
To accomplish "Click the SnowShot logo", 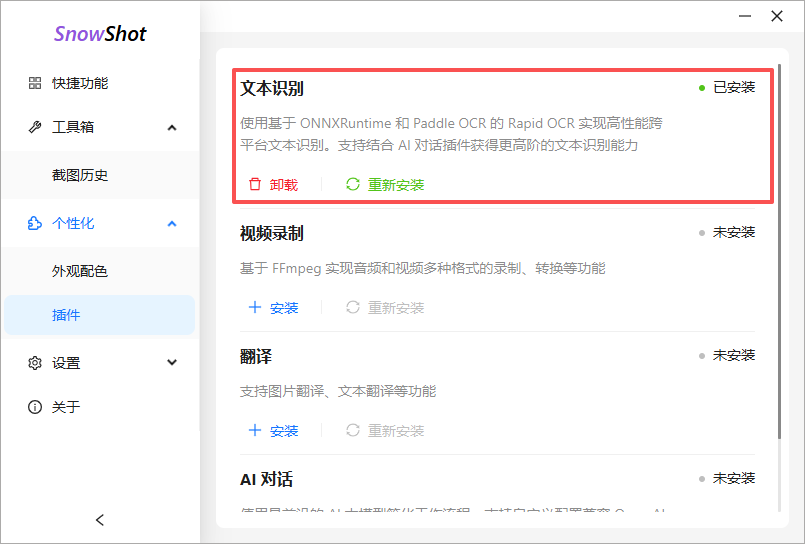I will tap(100, 34).
